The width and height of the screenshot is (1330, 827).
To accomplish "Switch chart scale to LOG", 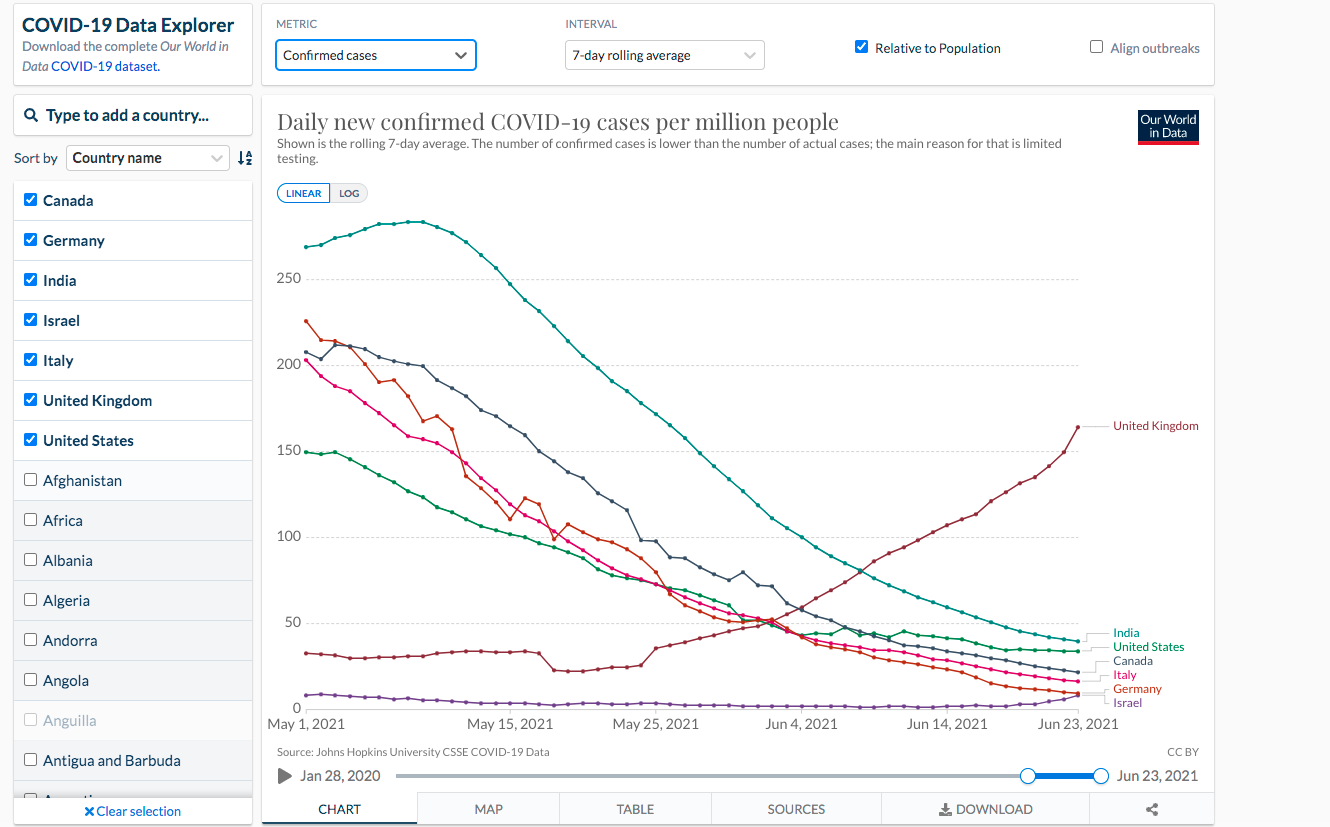I will [349, 193].
